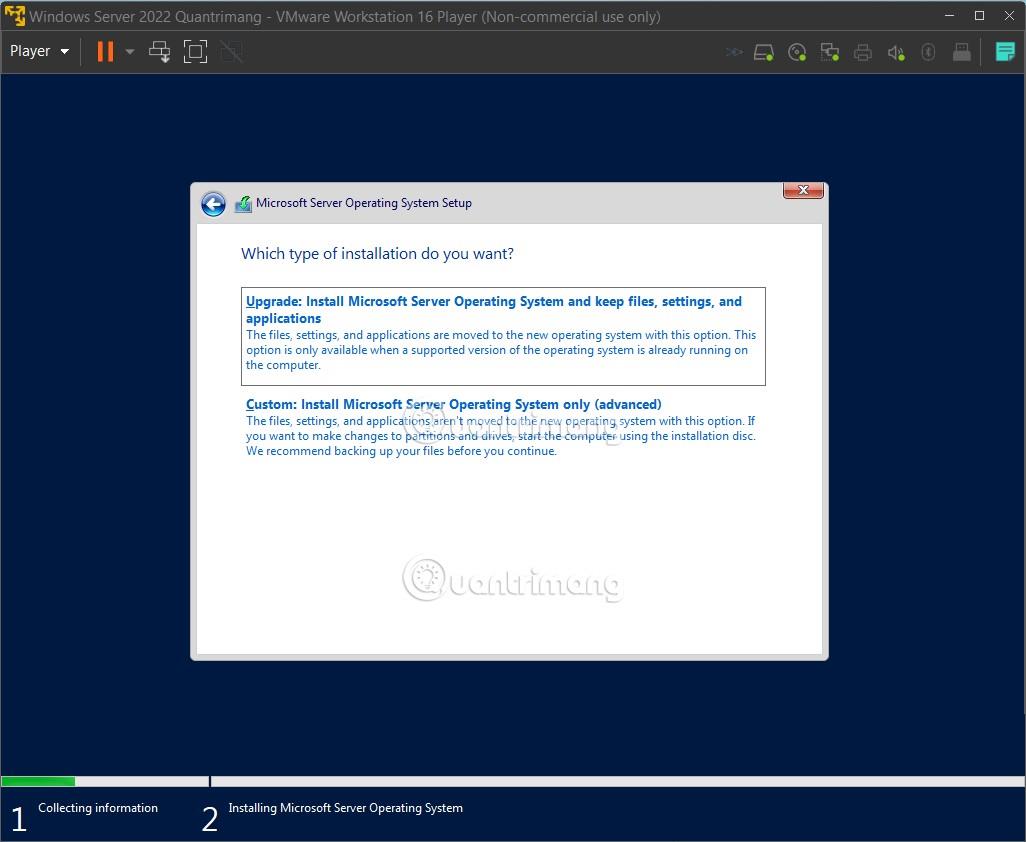Send Ctrl+Alt+Del to the virtual machine
This screenshot has width=1026, height=842.
point(159,51)
